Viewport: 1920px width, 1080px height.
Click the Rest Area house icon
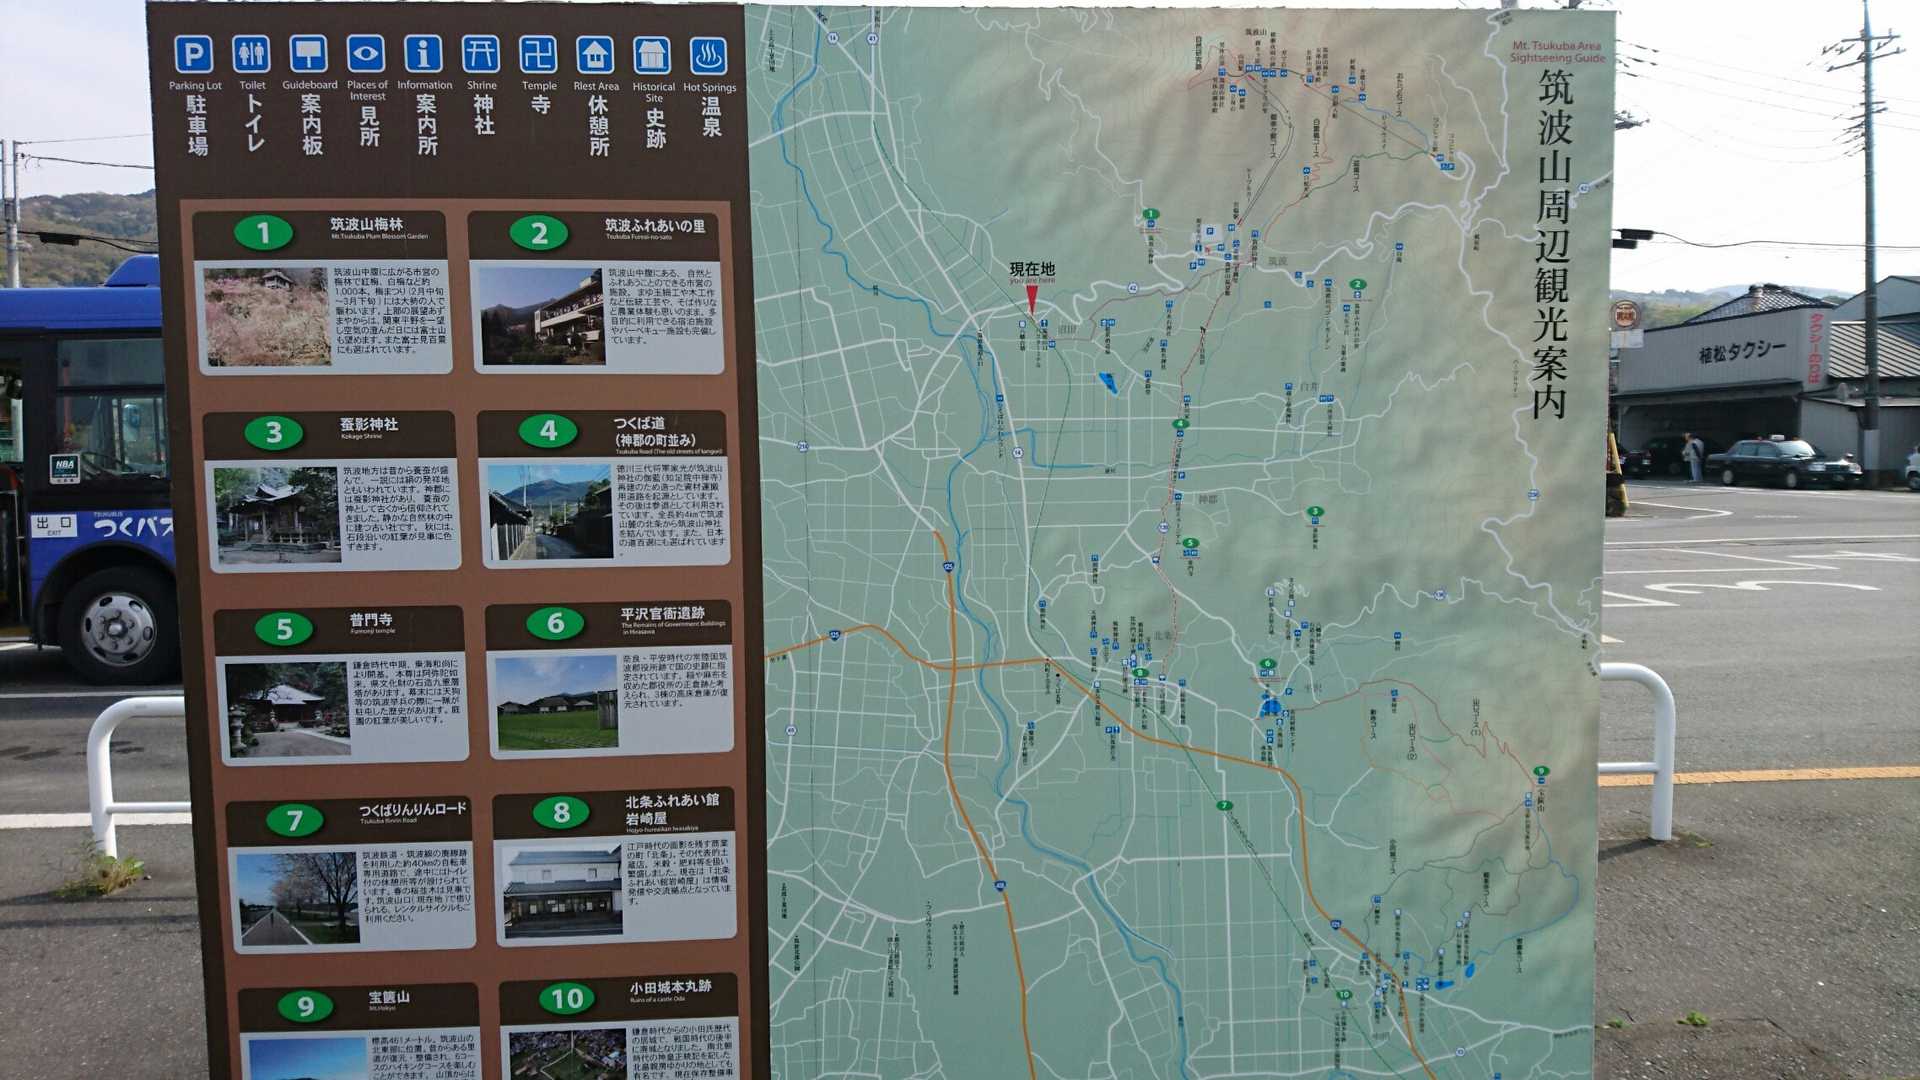tap(595, 56)
